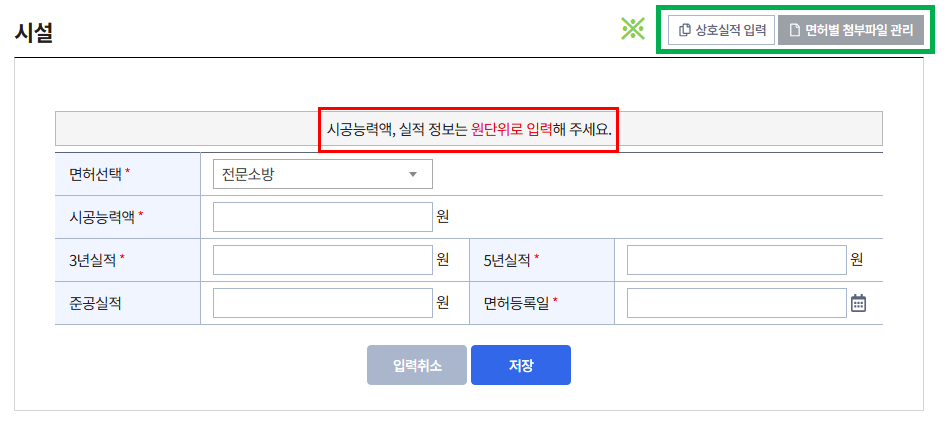Viewport: 949px width, 422px height.
Task: Click the 저장 button
Action: click(520, 365)
